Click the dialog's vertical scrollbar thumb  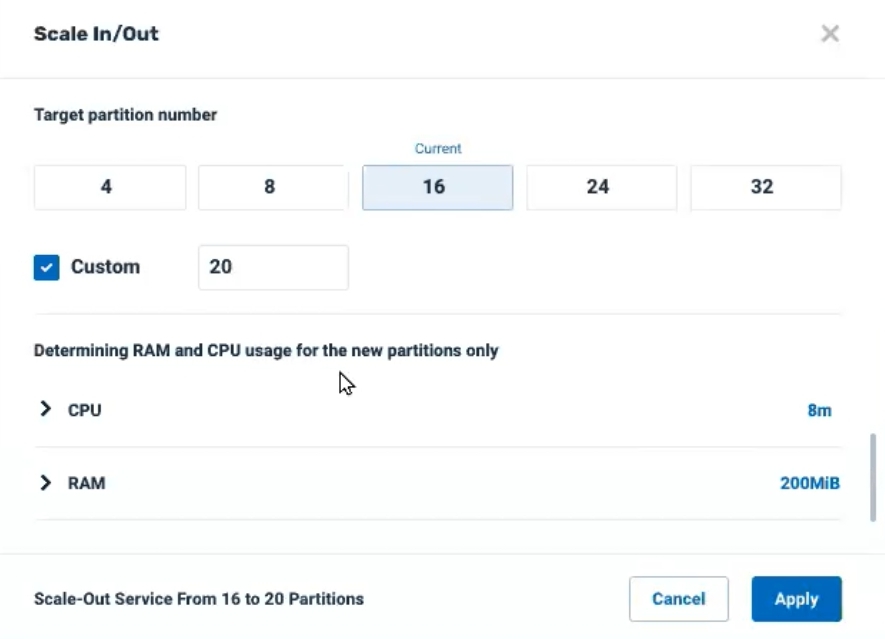[x=873, y=478]
